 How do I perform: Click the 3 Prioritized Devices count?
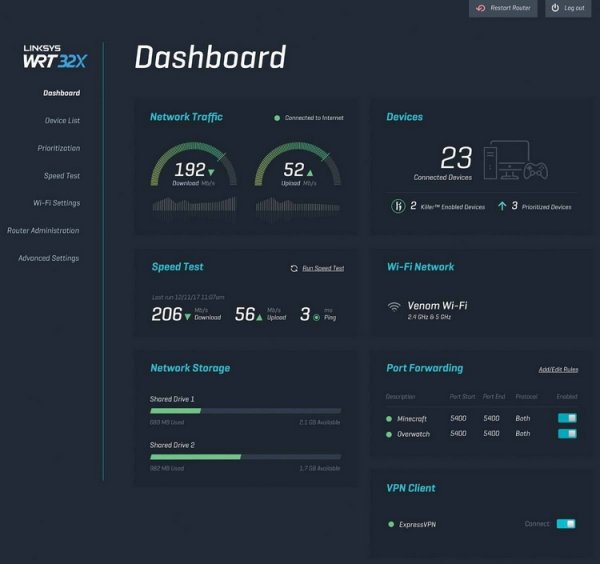coord(515,205)
